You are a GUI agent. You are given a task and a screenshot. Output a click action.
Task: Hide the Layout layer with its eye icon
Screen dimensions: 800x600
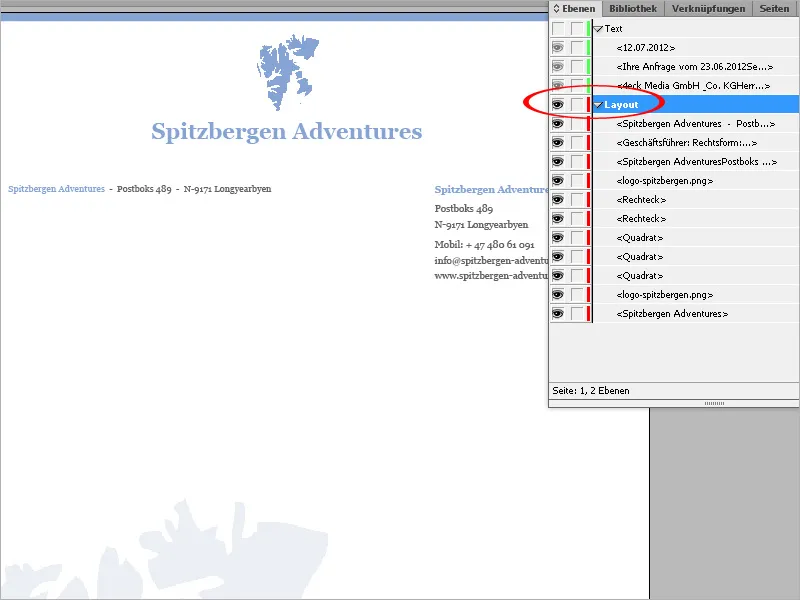click(x=558, y=105)
